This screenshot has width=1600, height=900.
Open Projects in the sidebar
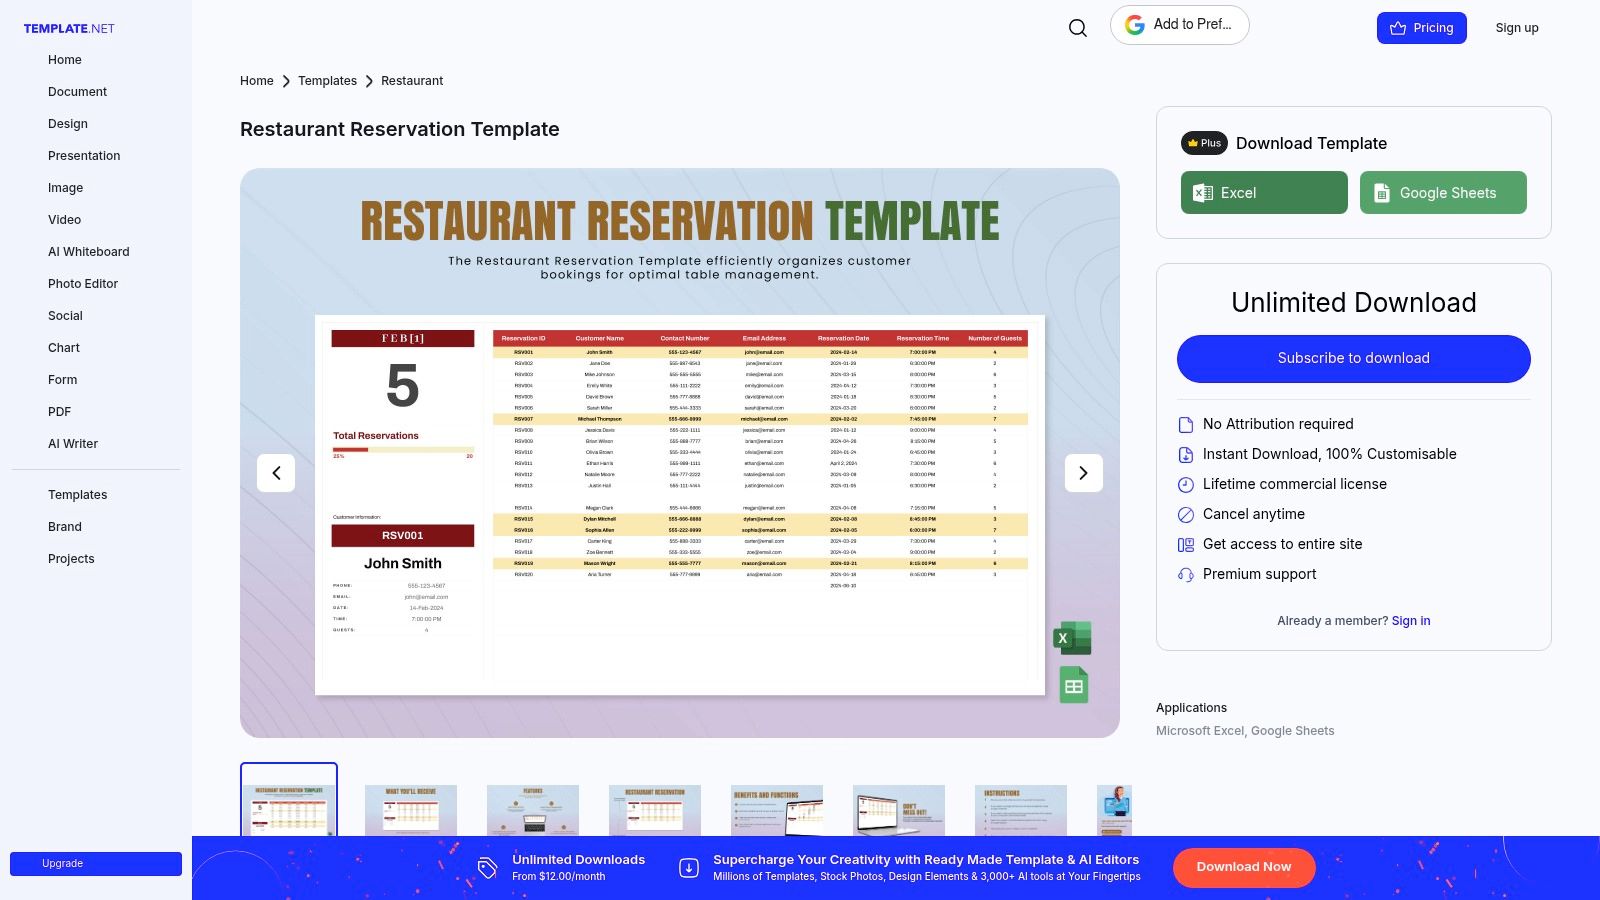click(x=71, y=559)
